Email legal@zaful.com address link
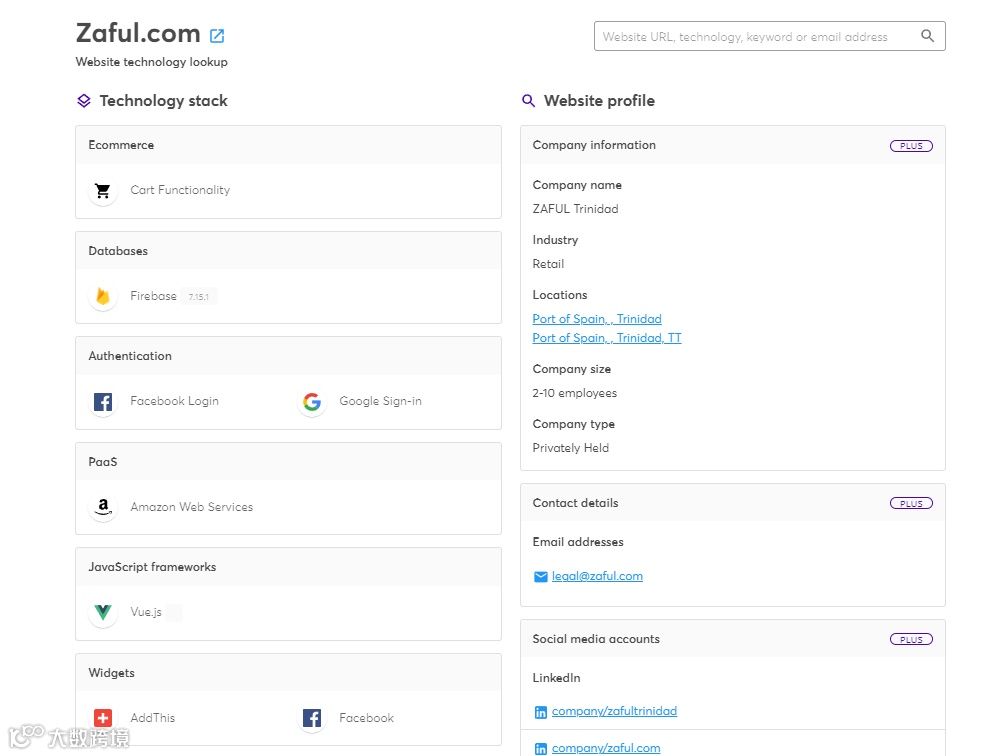 [597, 576]
